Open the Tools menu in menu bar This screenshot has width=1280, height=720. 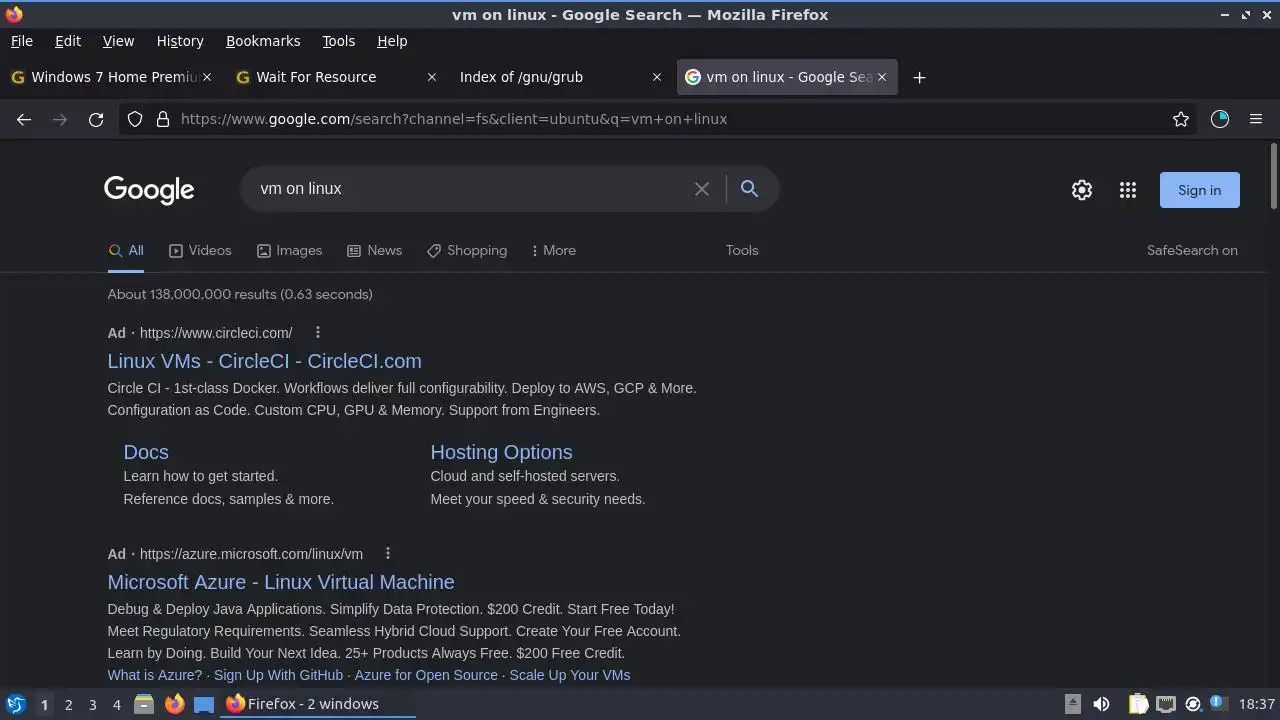point(338,41)
